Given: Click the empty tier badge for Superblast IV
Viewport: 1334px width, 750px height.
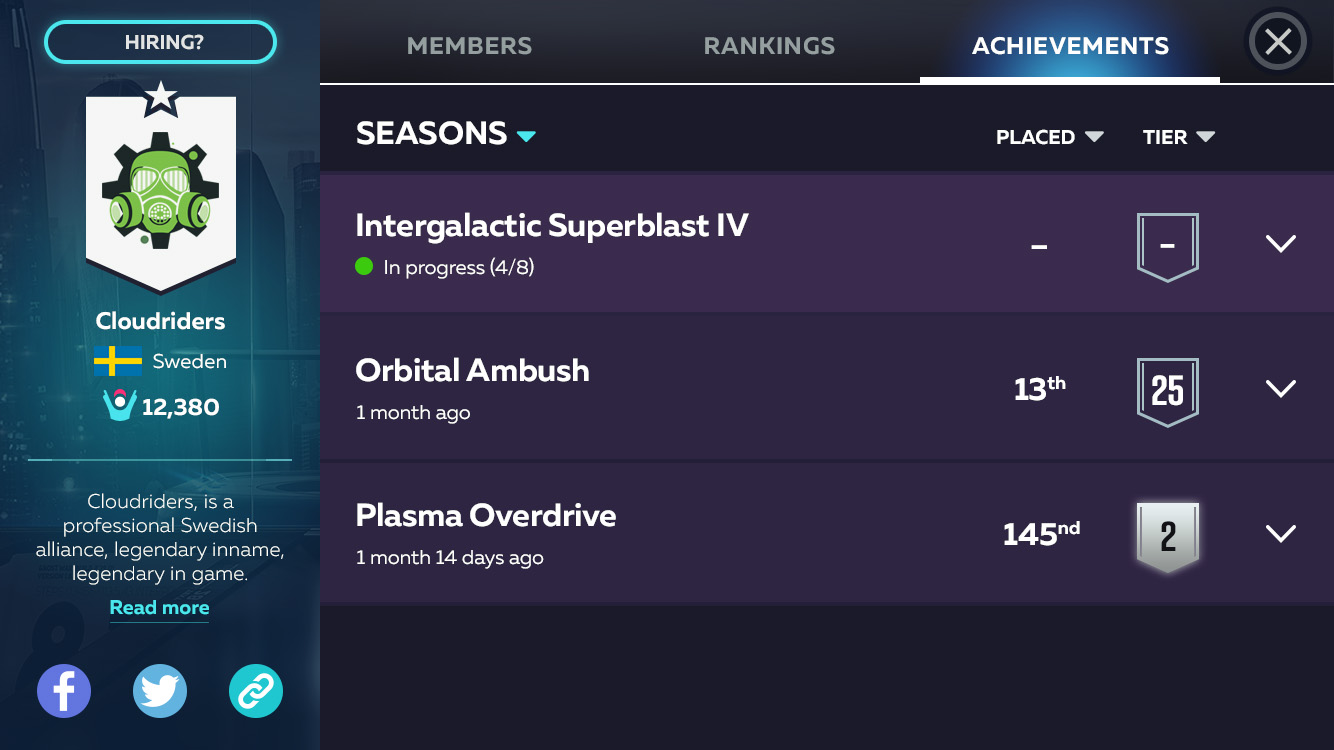Looking at the screenshot, I should coord(1167,246).
